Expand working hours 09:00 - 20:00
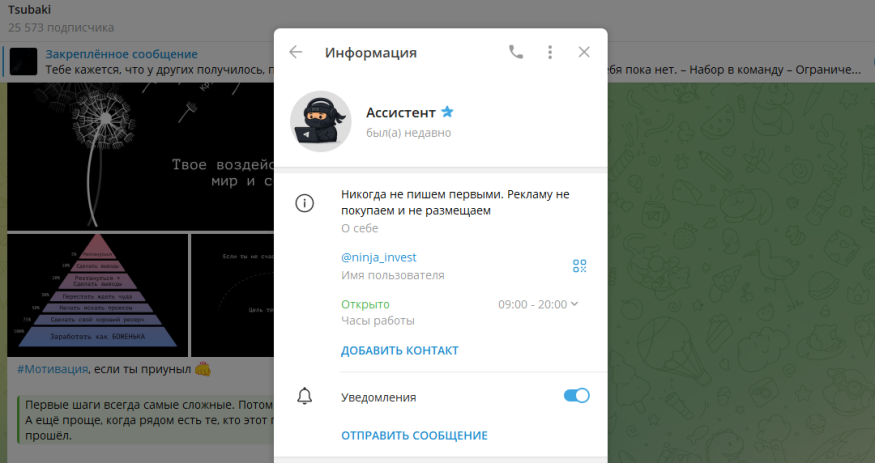 [539, 304]
